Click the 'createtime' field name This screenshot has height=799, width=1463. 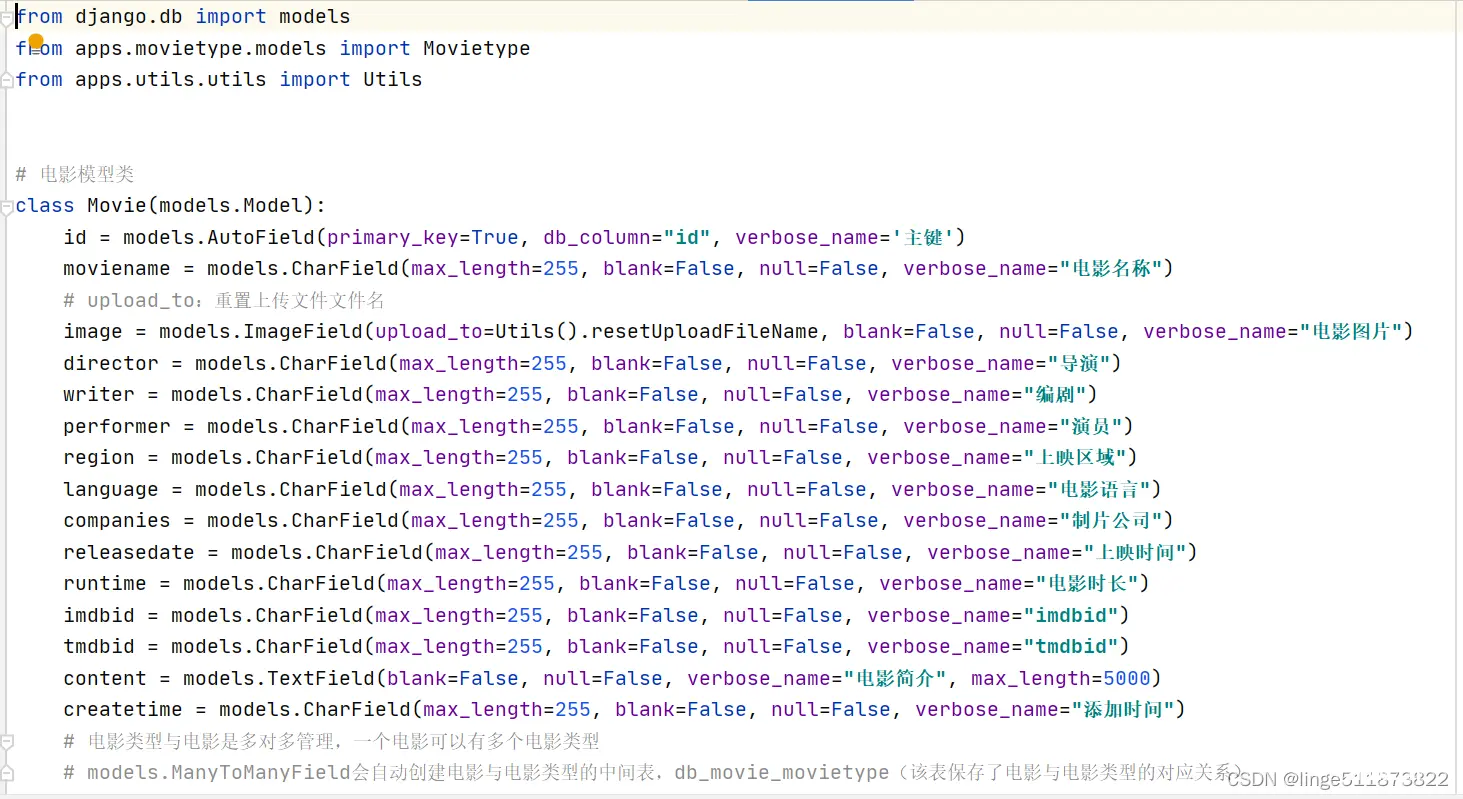(x=123, y=710)
